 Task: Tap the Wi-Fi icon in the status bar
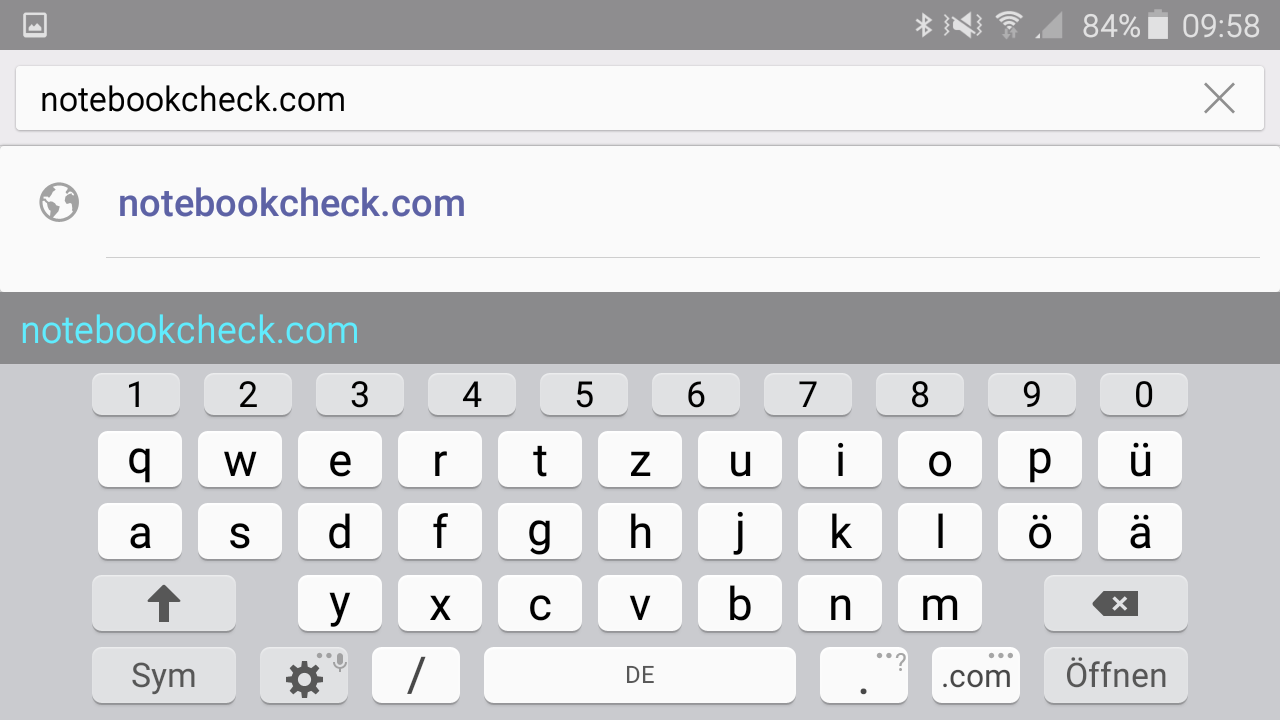click(1009, 25)
